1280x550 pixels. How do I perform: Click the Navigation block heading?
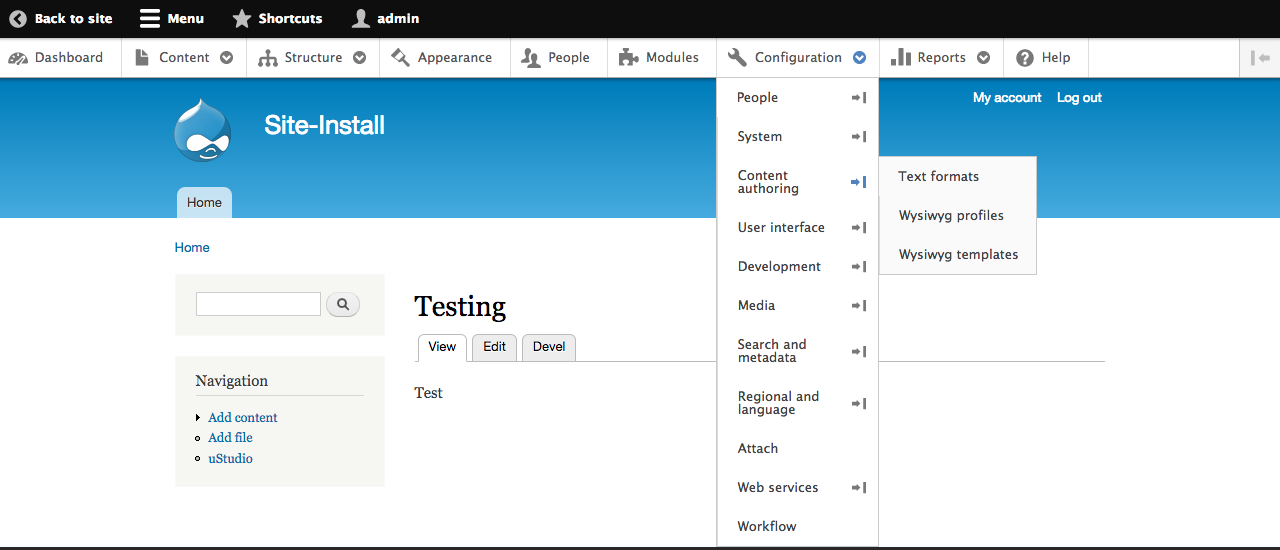[232, 381]
